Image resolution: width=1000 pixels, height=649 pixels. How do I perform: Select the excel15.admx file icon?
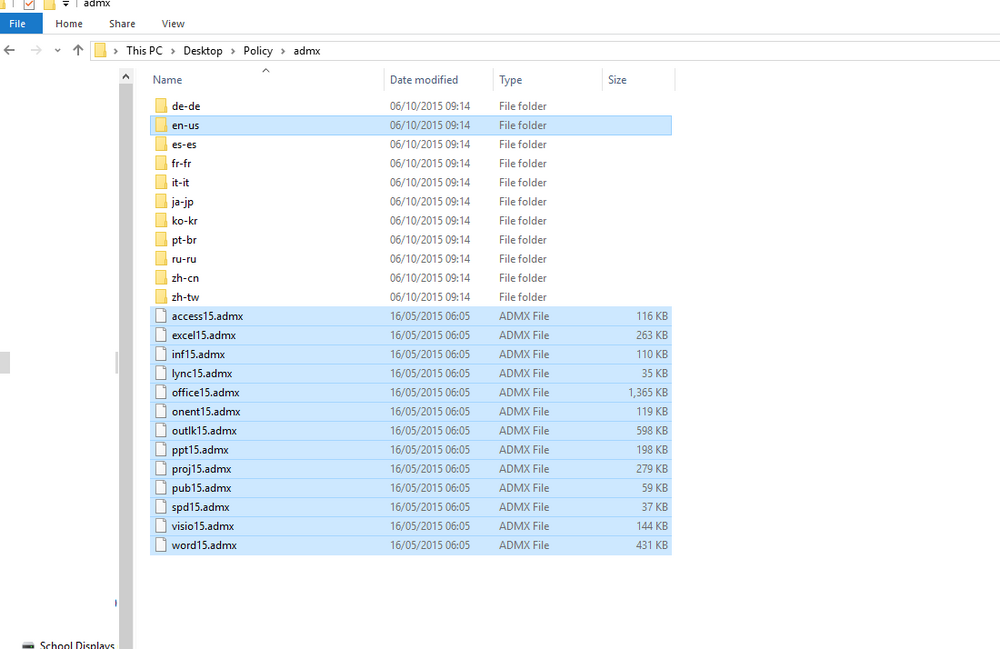coord(161,335)
